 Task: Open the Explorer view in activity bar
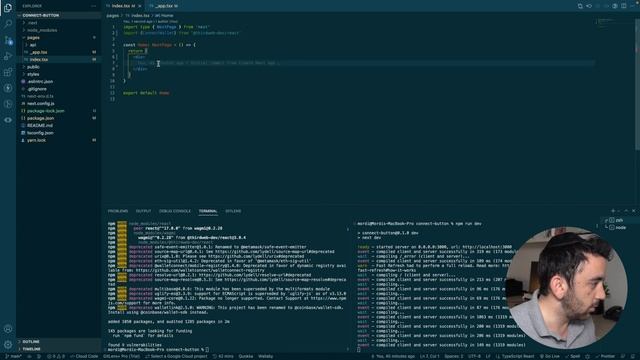click(8, 8)
